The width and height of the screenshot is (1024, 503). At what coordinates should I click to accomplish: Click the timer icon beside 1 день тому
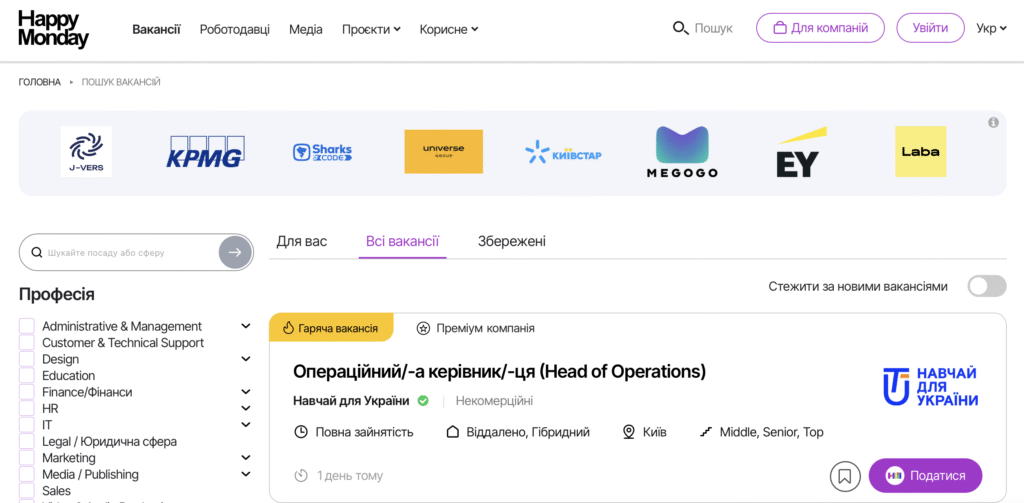click(x=301, y=476)
